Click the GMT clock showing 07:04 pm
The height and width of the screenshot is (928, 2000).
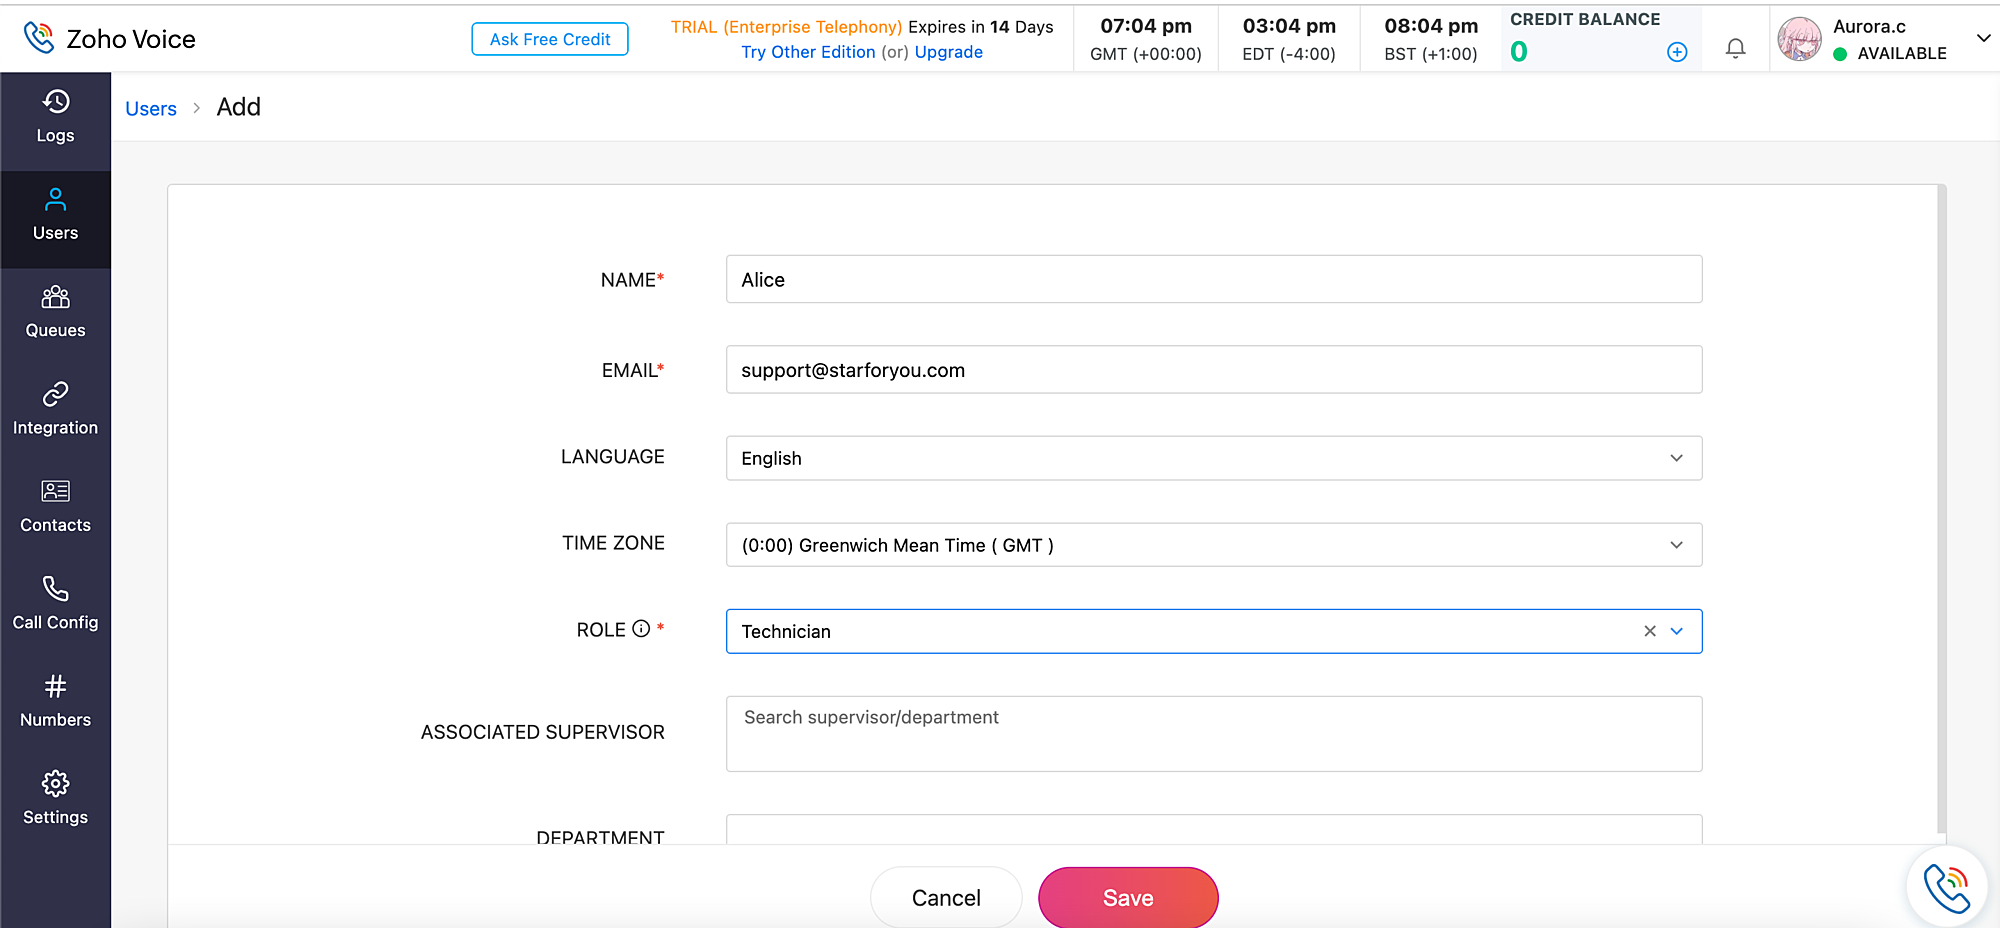coord(1146,39)
